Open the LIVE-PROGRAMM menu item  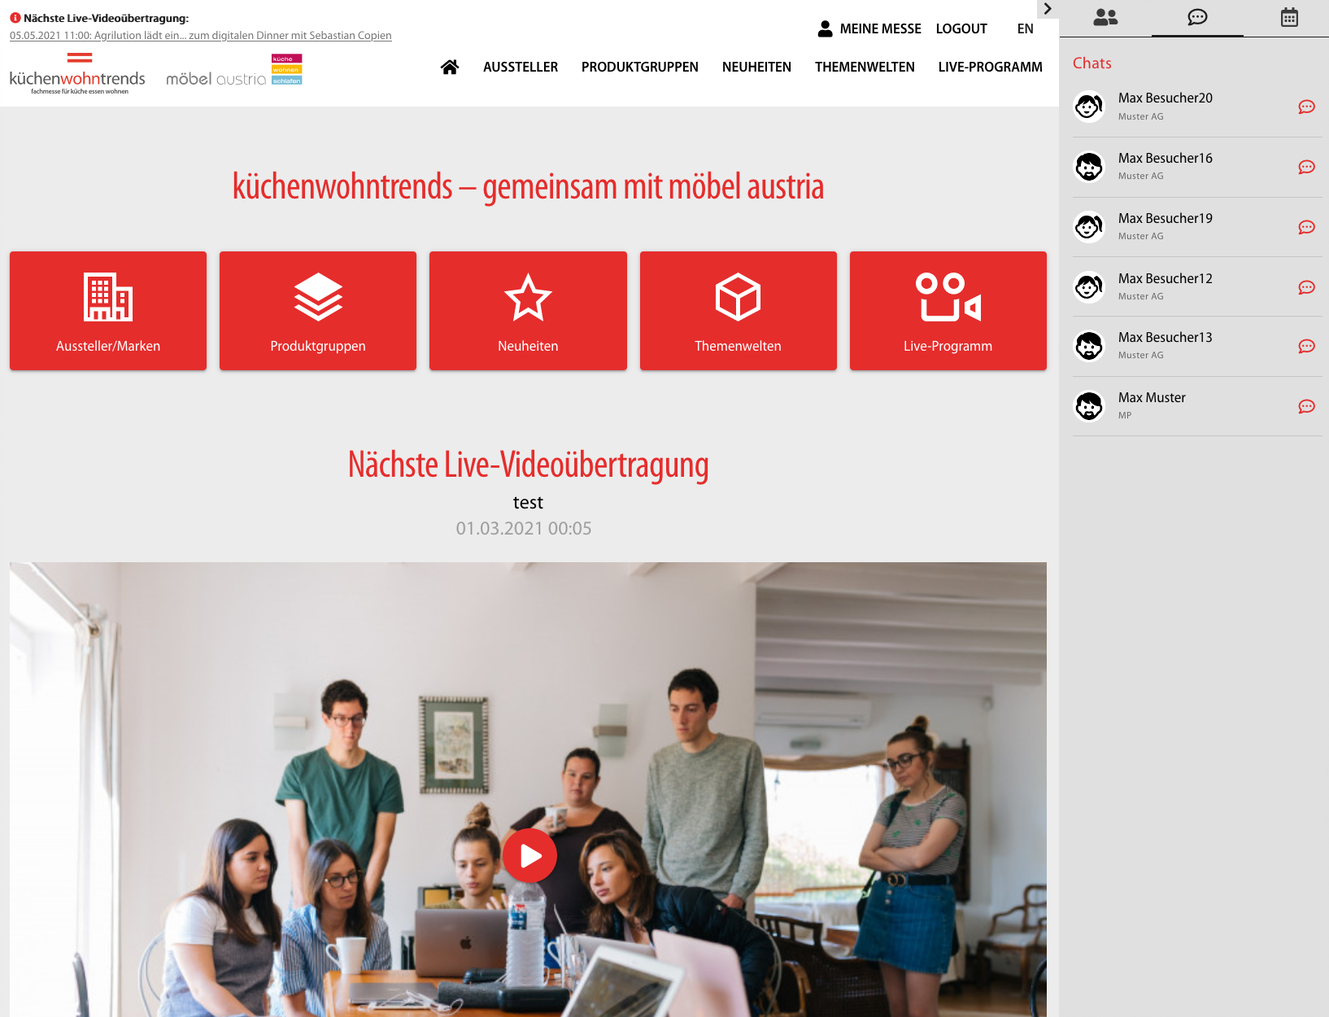(990, 67)
